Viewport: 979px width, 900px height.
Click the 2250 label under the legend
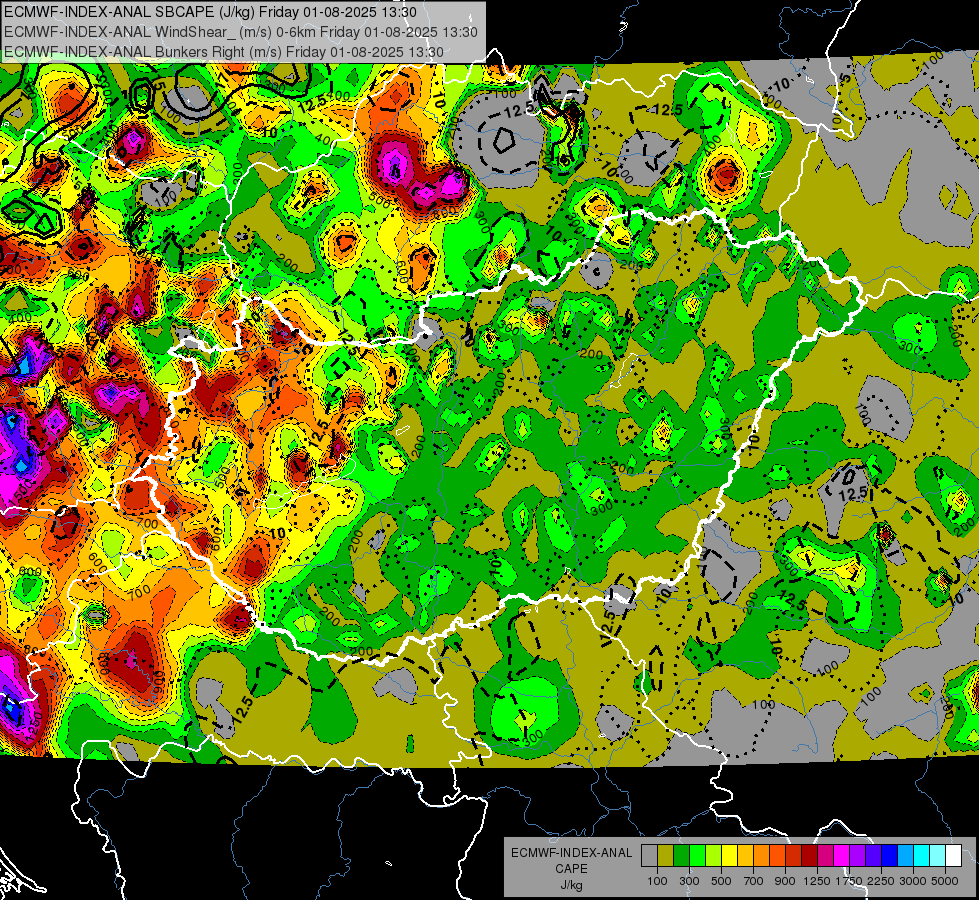point(881,881)
